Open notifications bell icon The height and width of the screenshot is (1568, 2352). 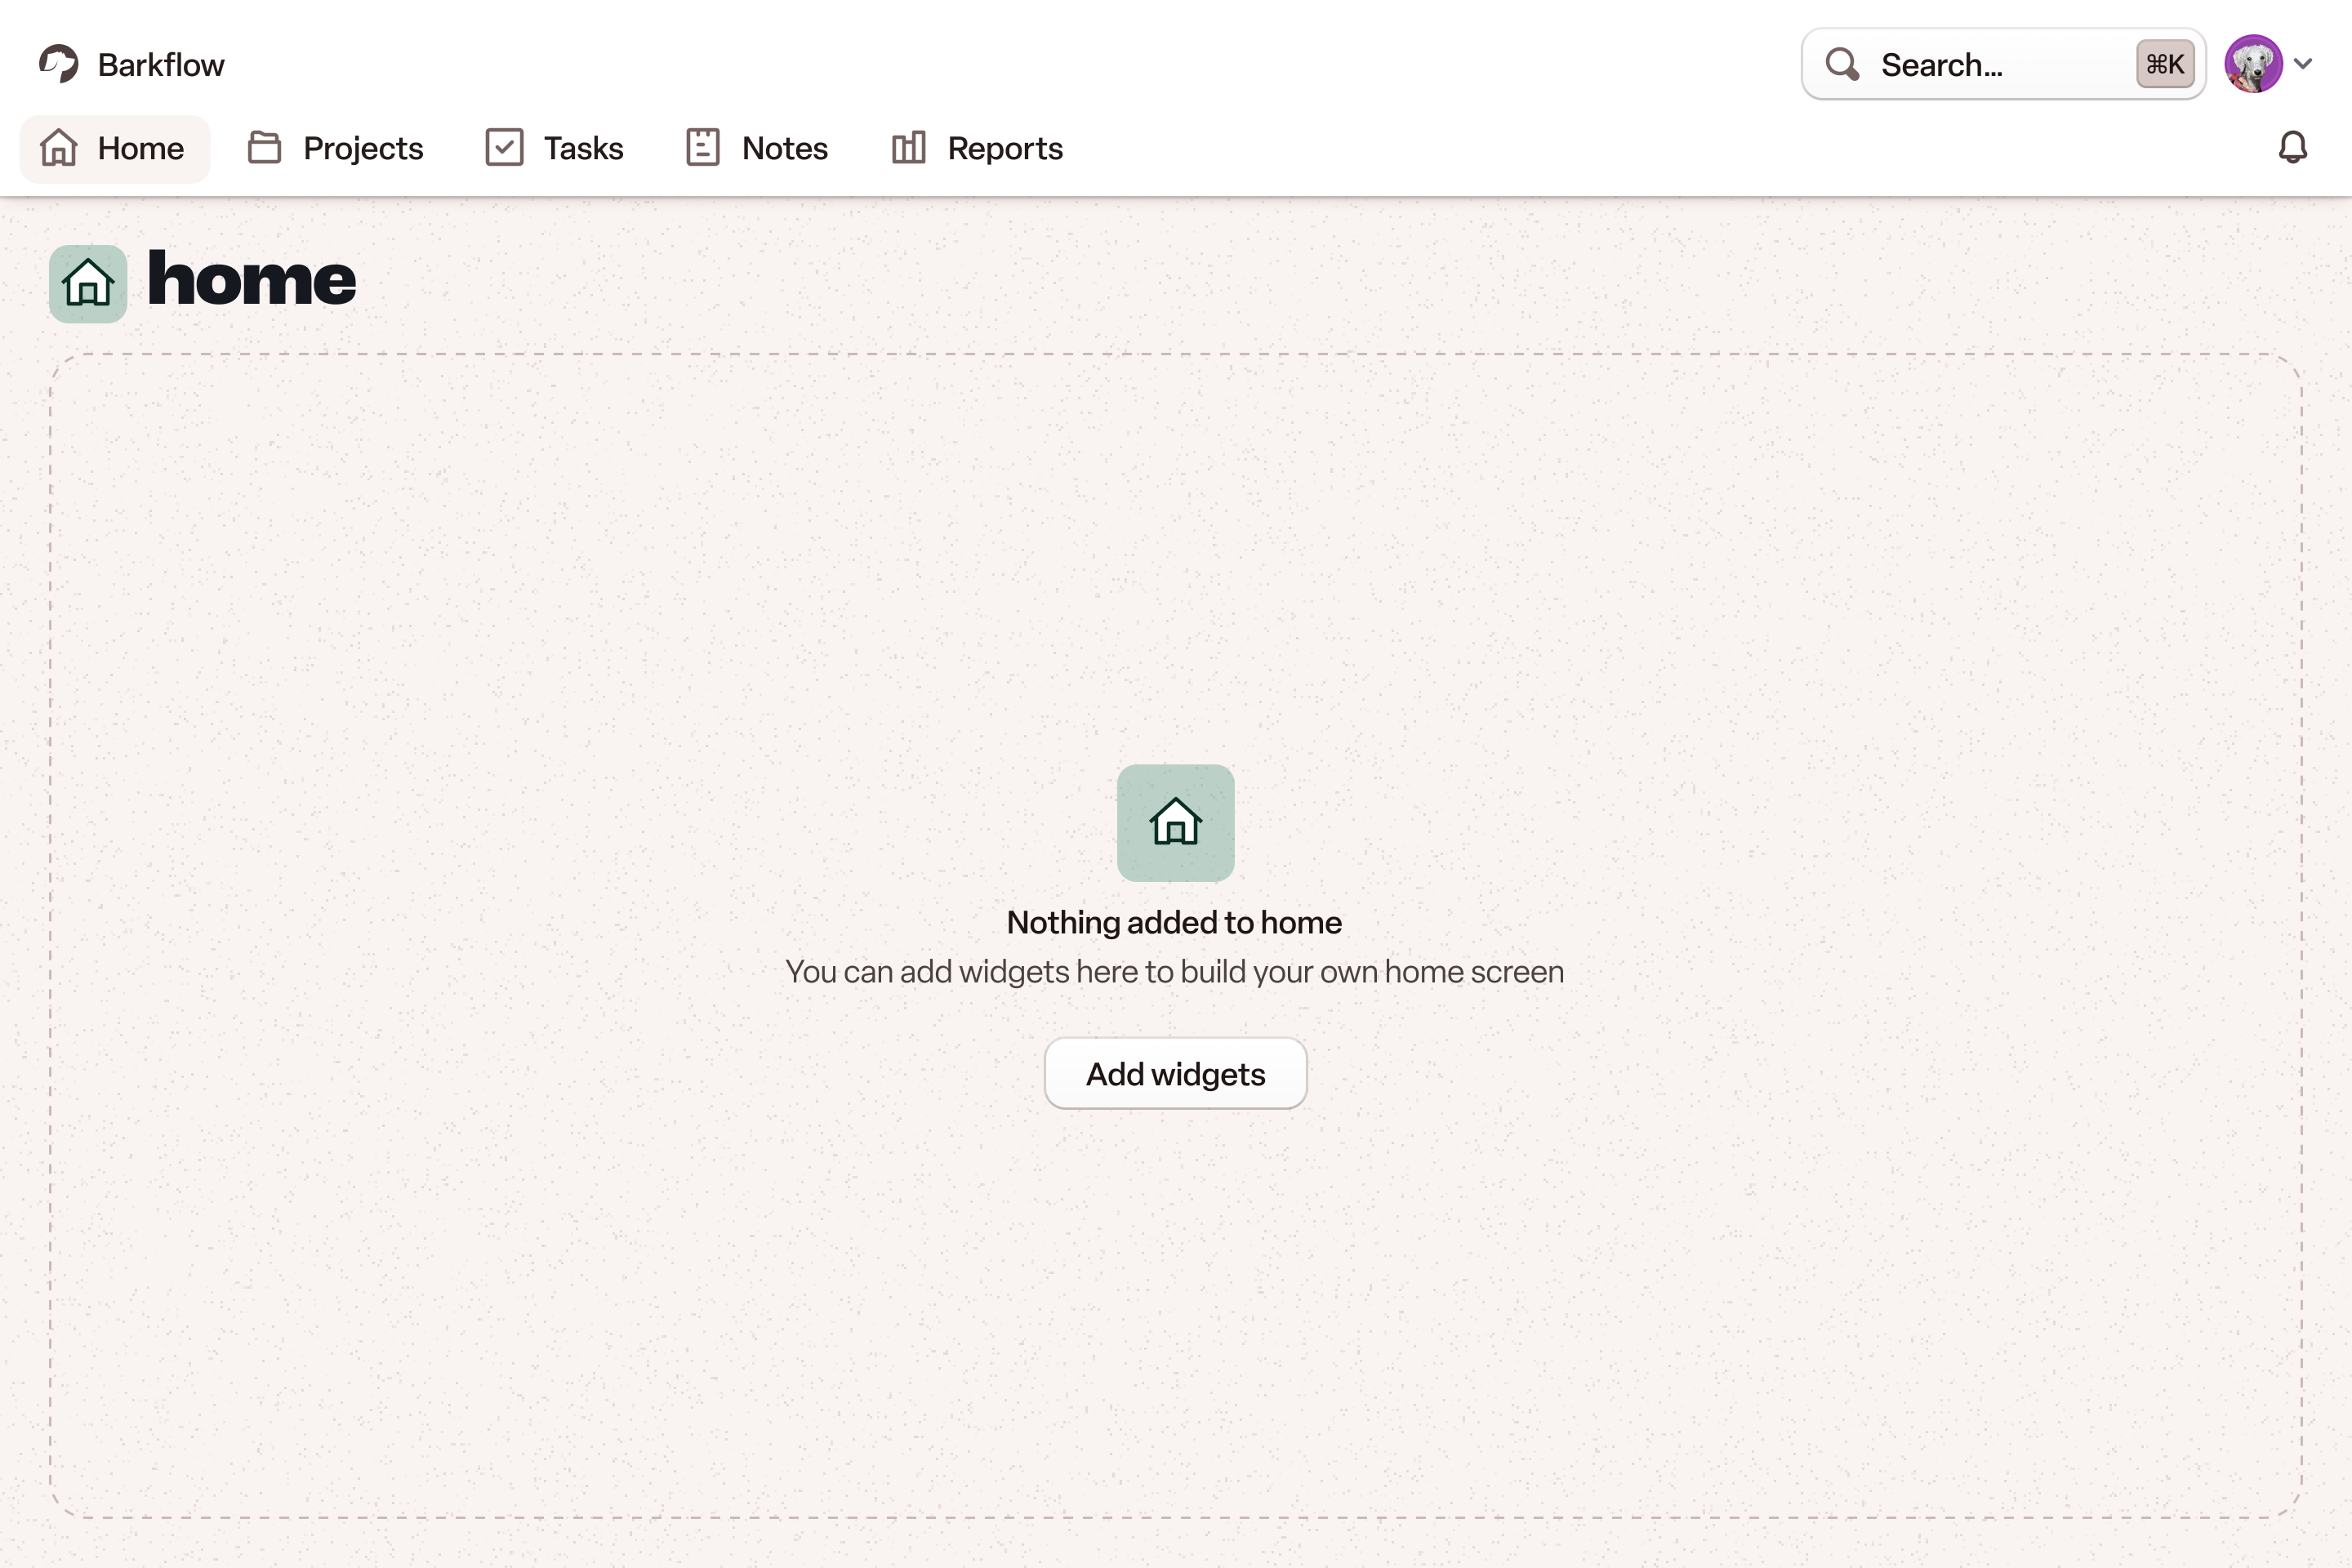tap(2292, 148)
